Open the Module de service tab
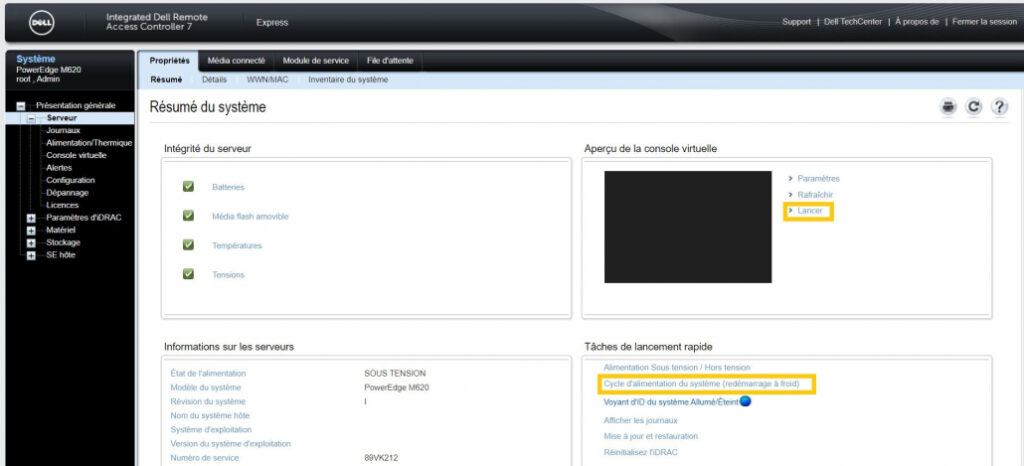Screen dimensions: 1024x466 point(316,61)
